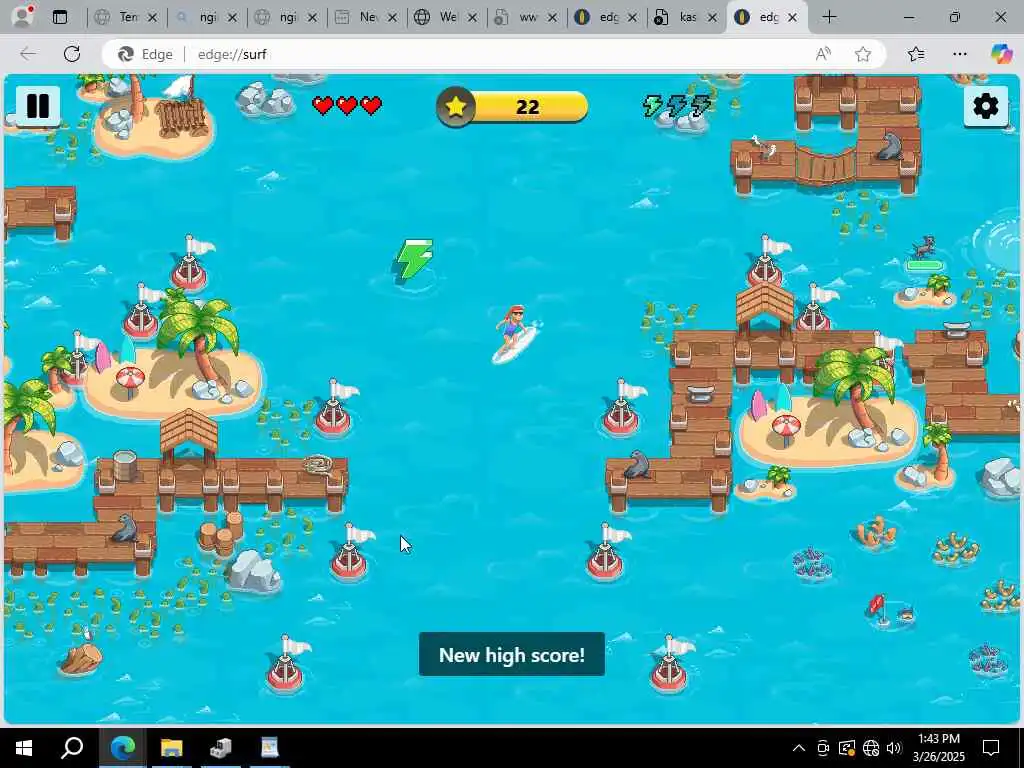Click the Meet Now camera tray icon
The height and width of the screenshot is (768, 1024).
click(823, 748)
